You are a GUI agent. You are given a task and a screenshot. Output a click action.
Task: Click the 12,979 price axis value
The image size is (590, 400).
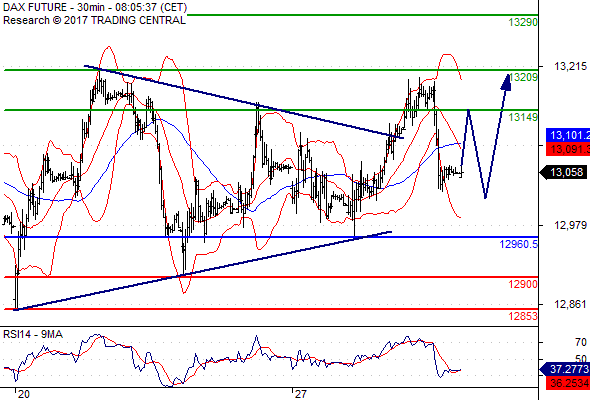pos(570,225)
